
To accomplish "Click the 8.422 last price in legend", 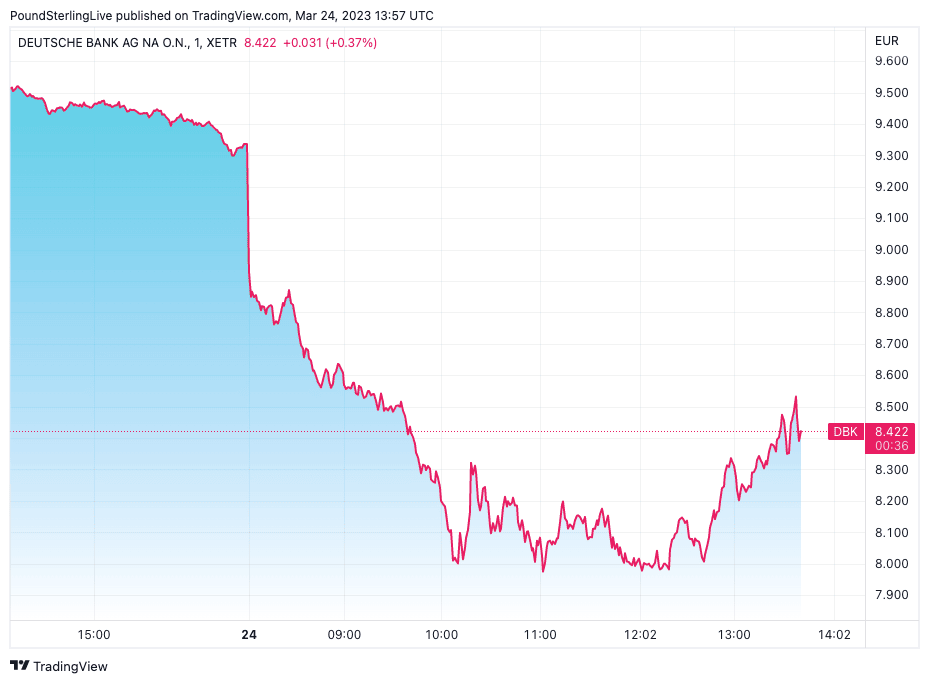I will (x=260, y=43).
